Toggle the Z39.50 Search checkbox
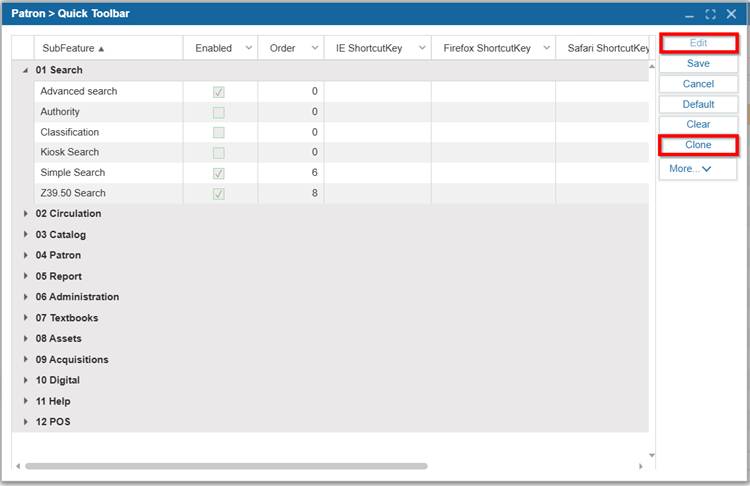 click(219, 194)
